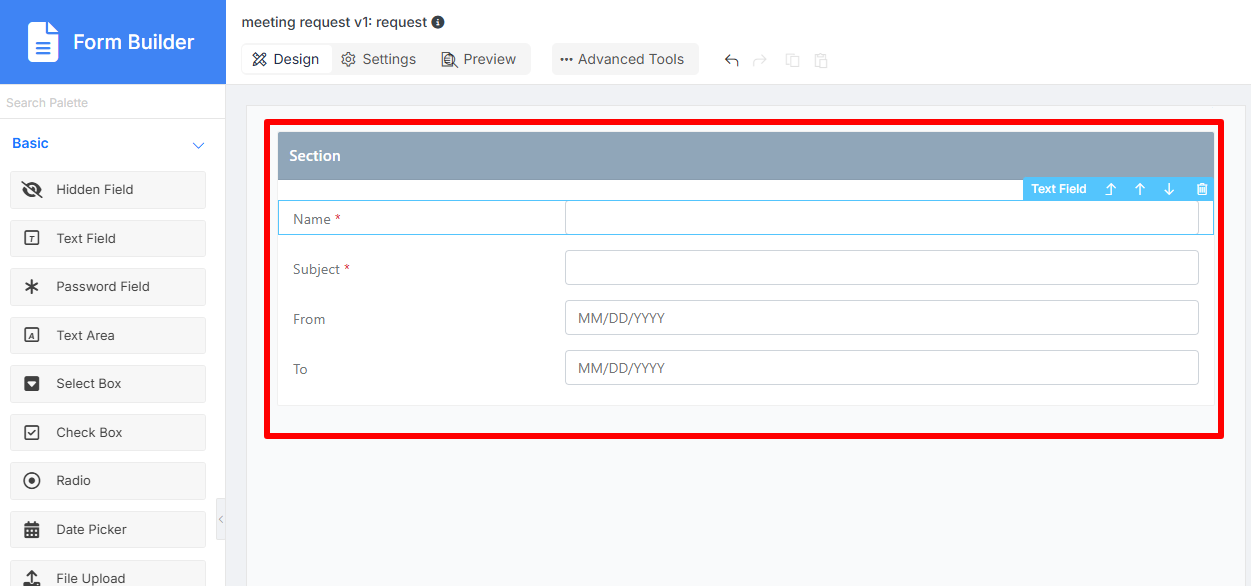
Task: Select the Check Box palette element
Action: point(108,433)
